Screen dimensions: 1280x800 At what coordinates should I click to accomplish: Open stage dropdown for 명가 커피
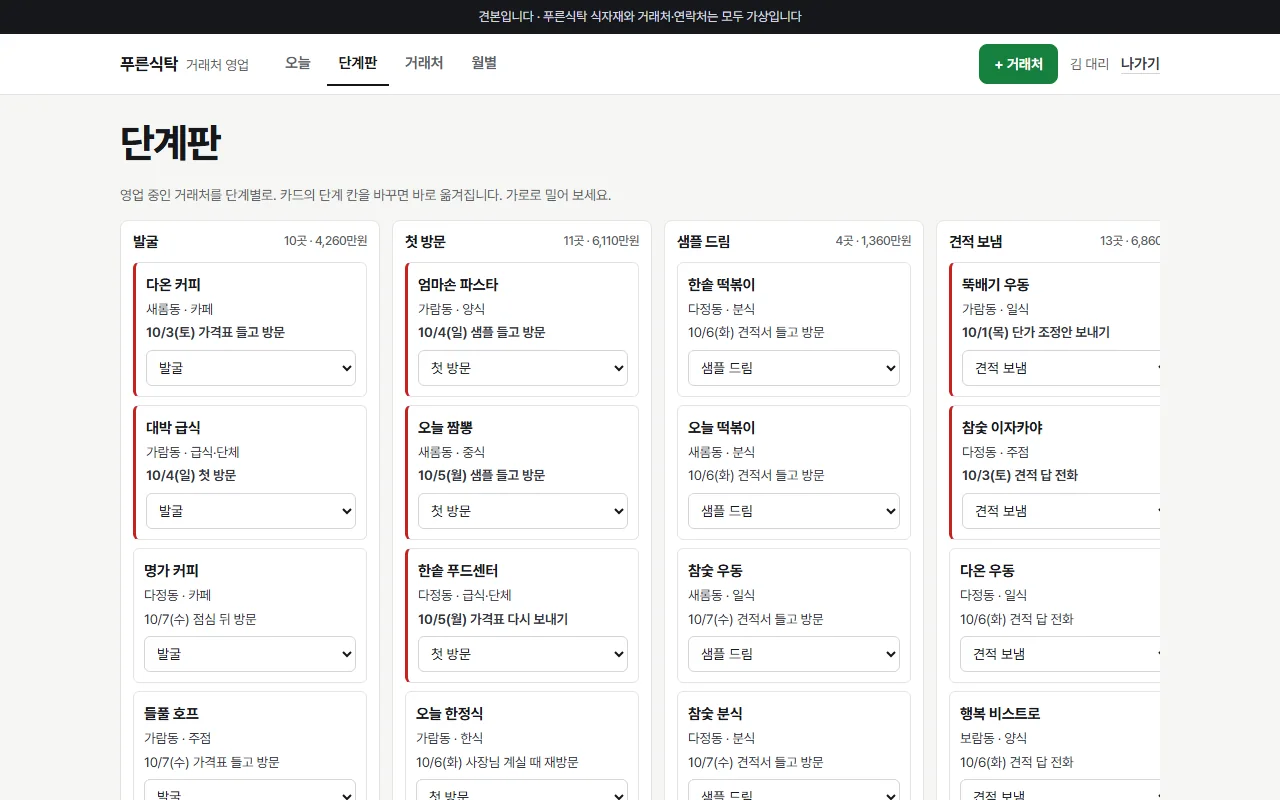click(250, 654)
